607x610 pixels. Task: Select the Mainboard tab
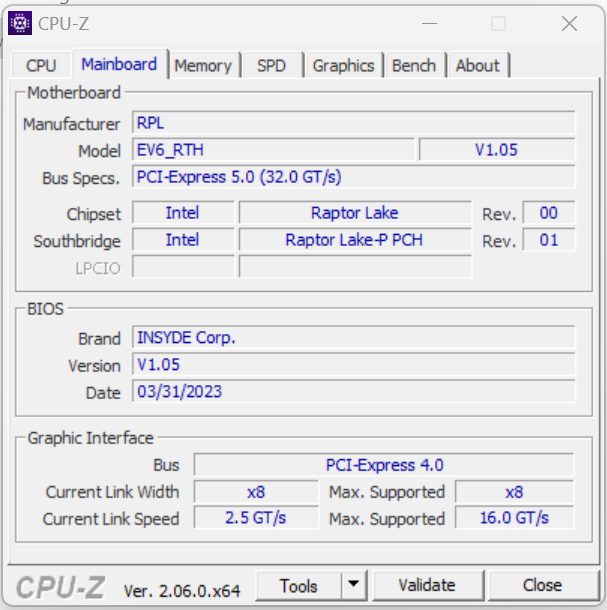click(x=119, y=64)
